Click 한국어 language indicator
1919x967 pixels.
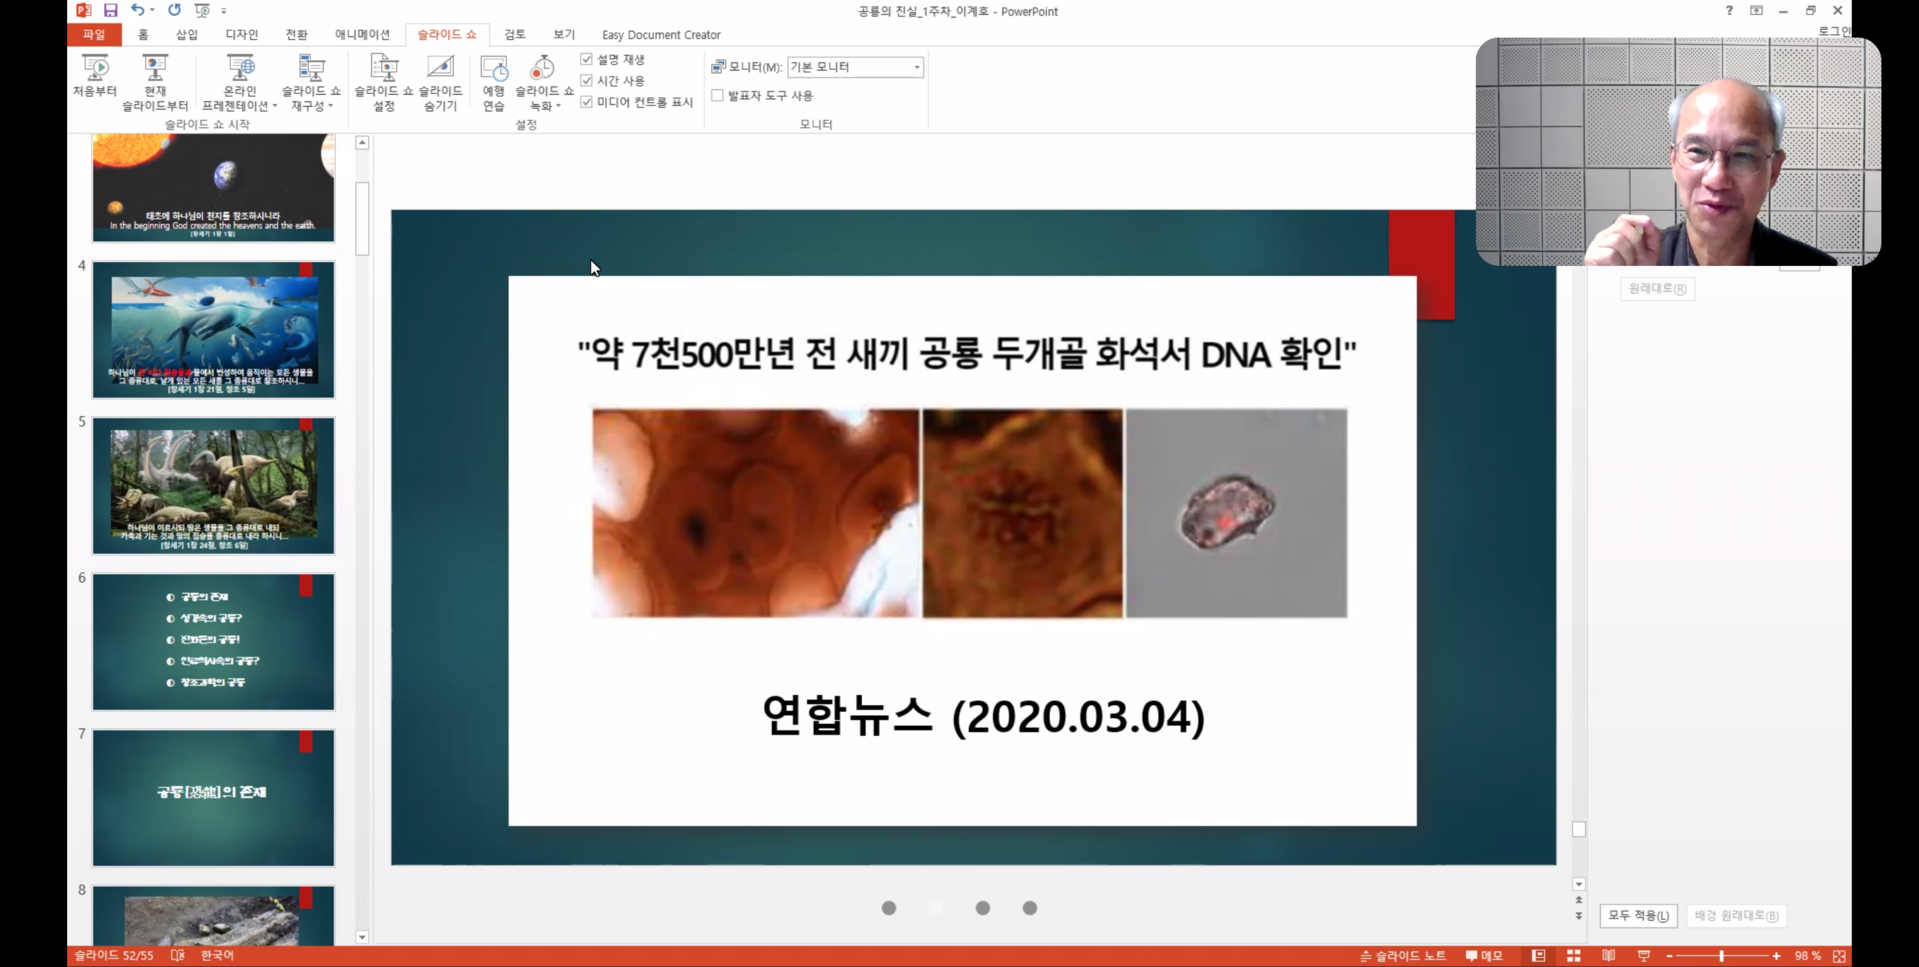click(217, 955)
